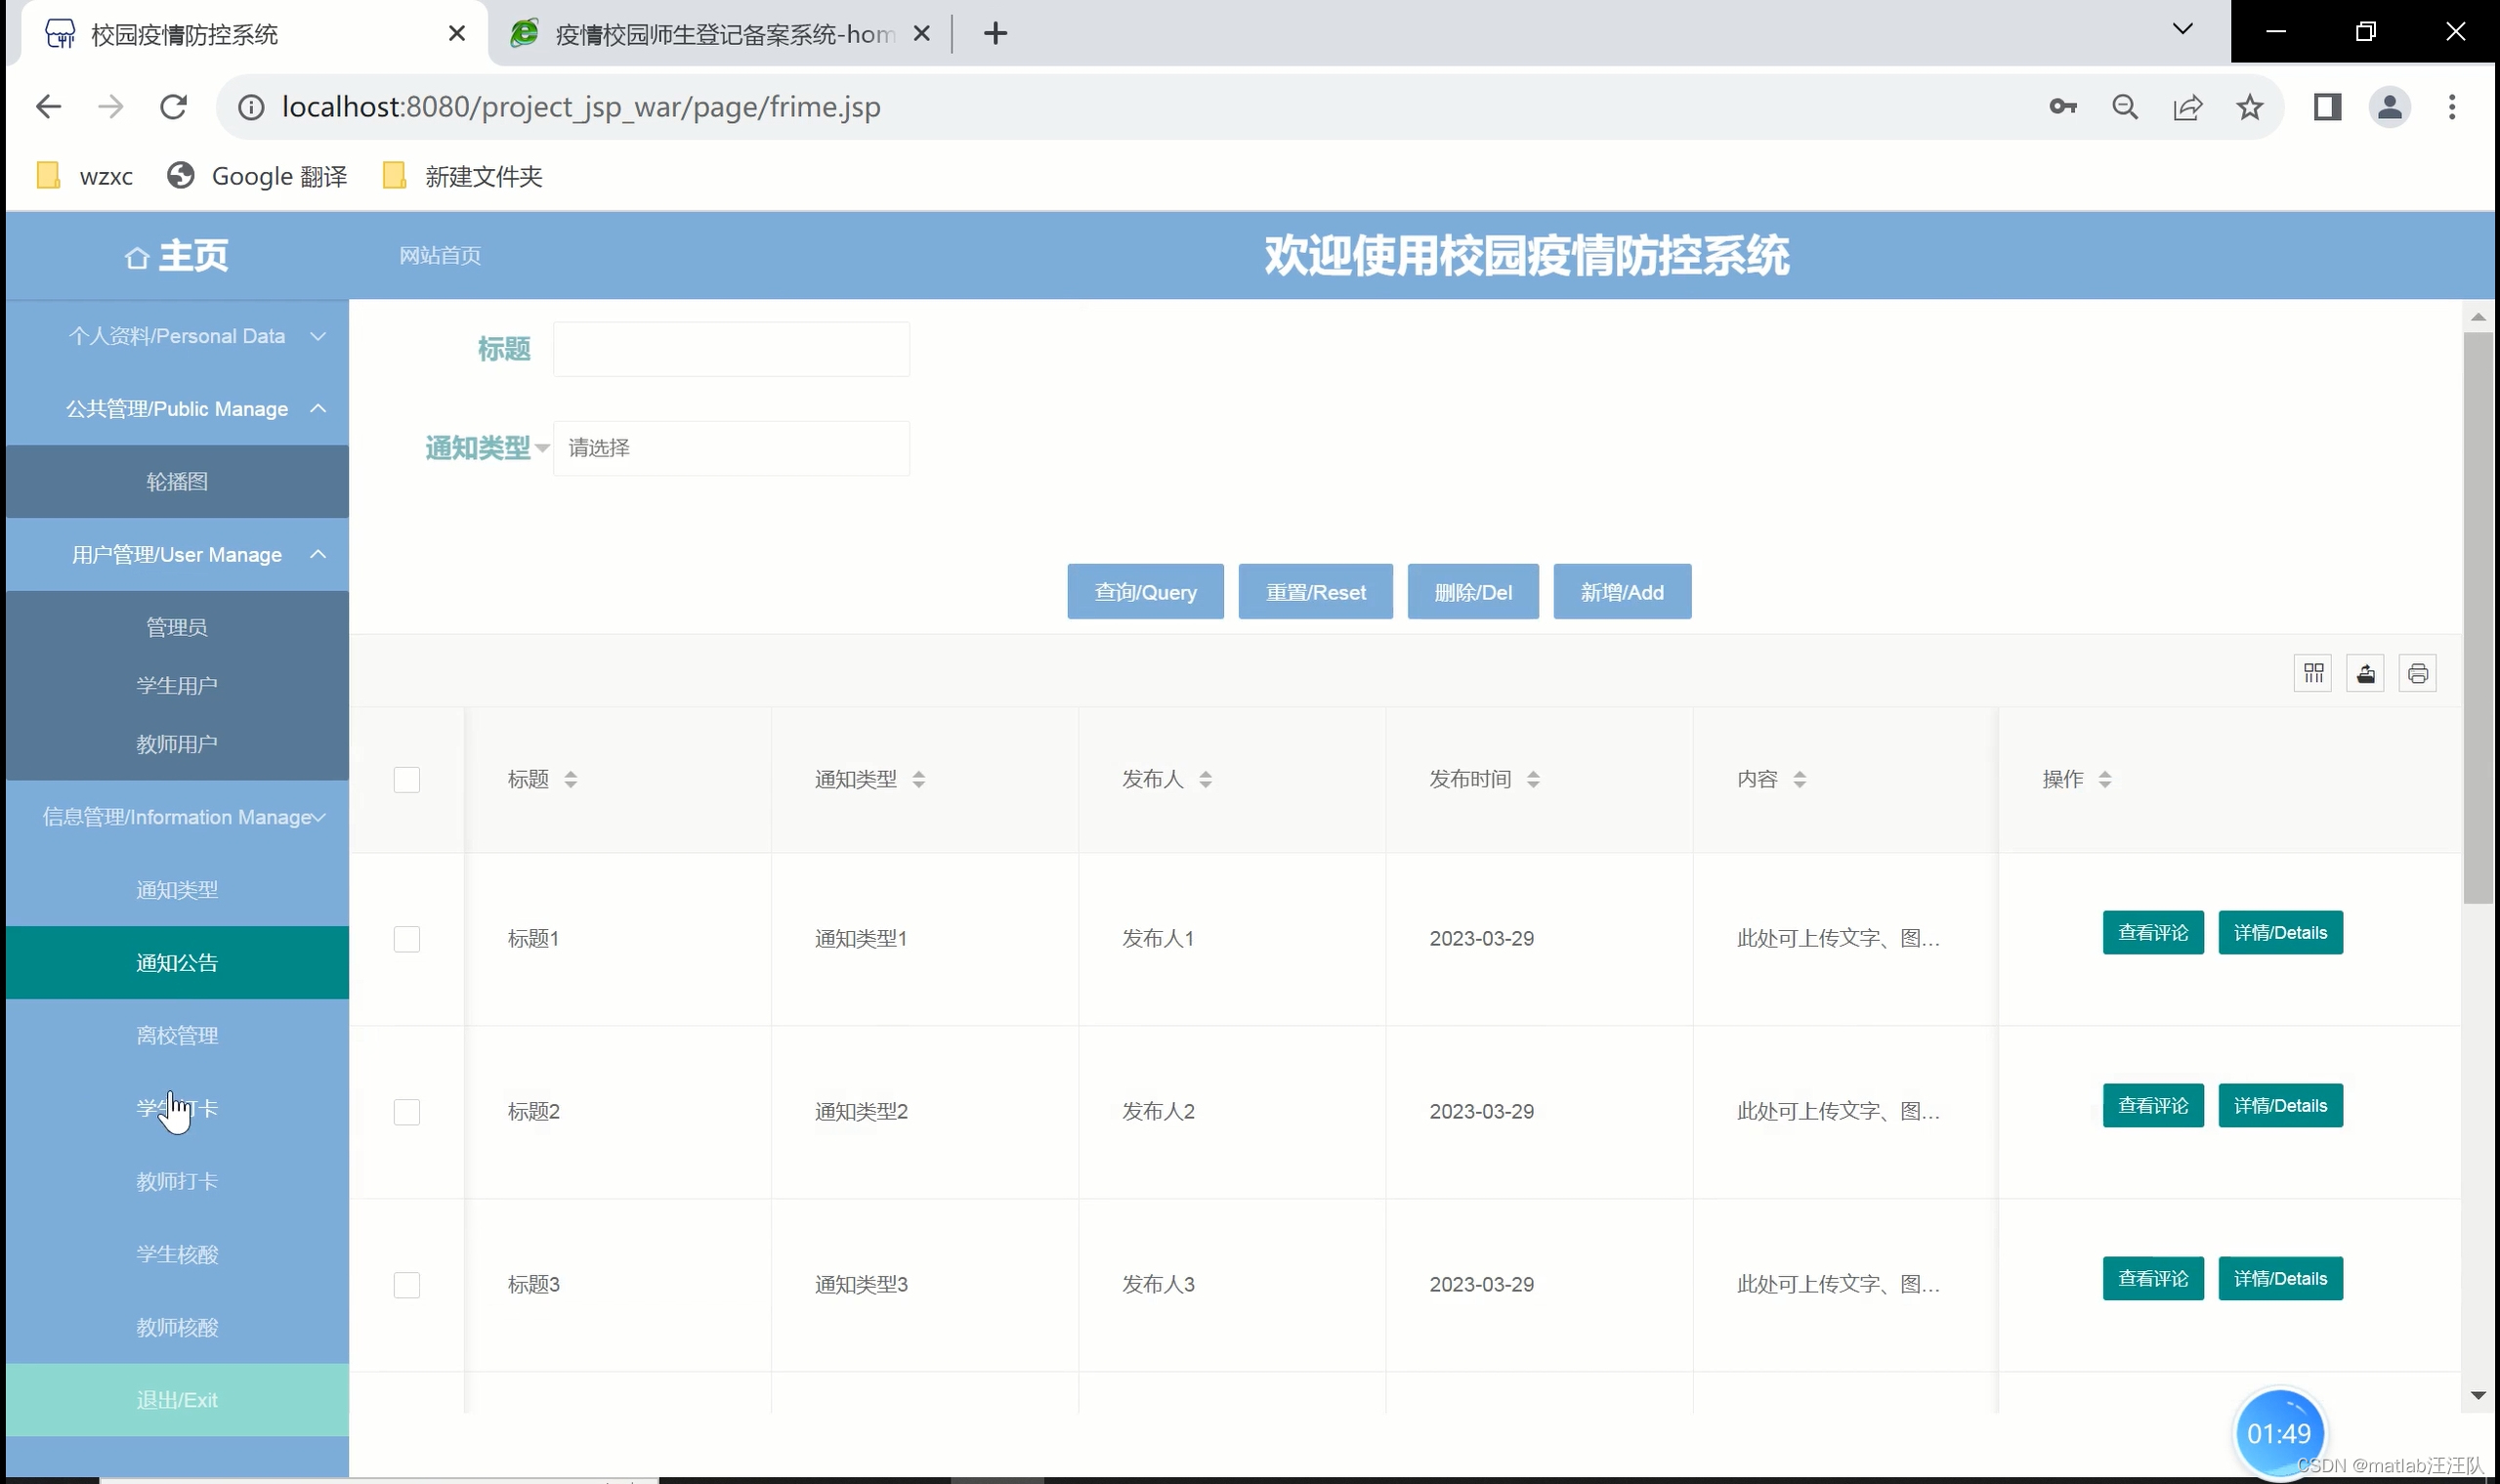
Task: Click the table export icon
Action: click(x=2365, y=673)
